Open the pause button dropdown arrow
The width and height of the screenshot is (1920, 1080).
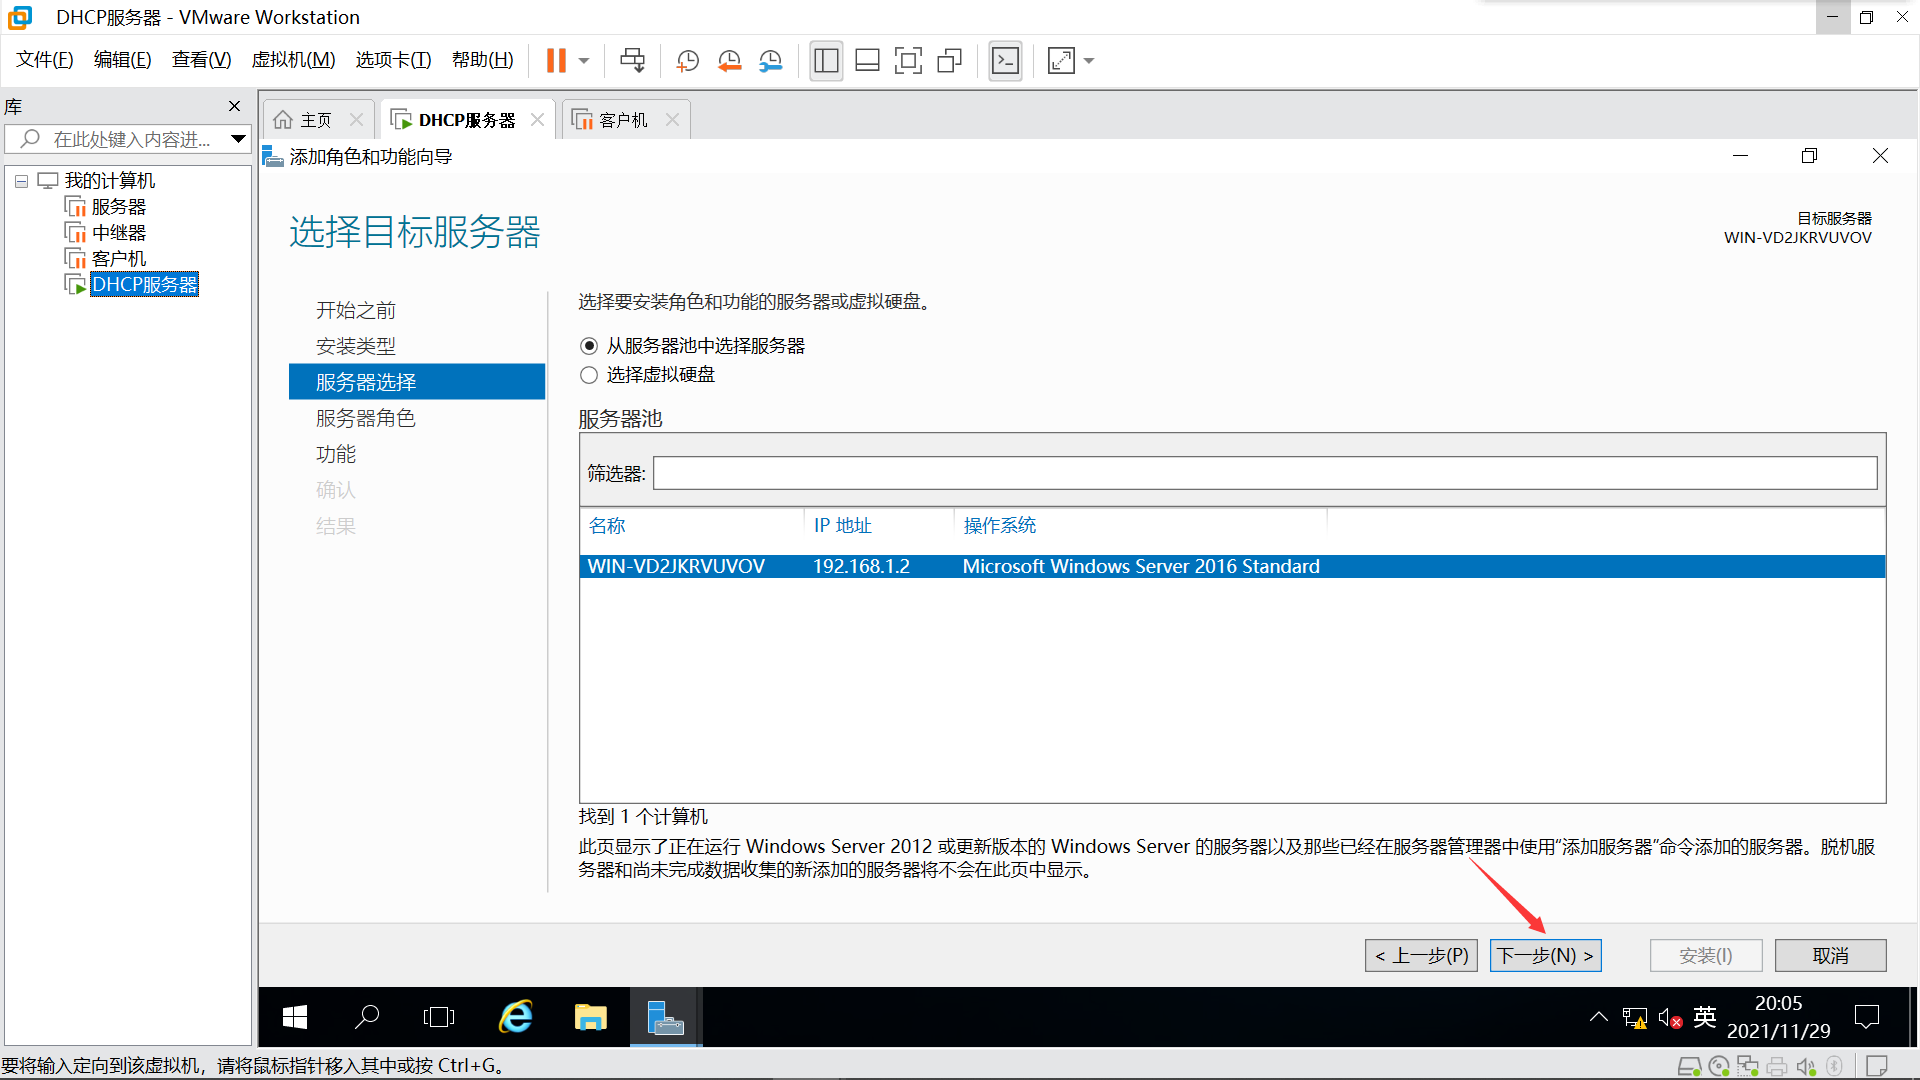(584, 61)
